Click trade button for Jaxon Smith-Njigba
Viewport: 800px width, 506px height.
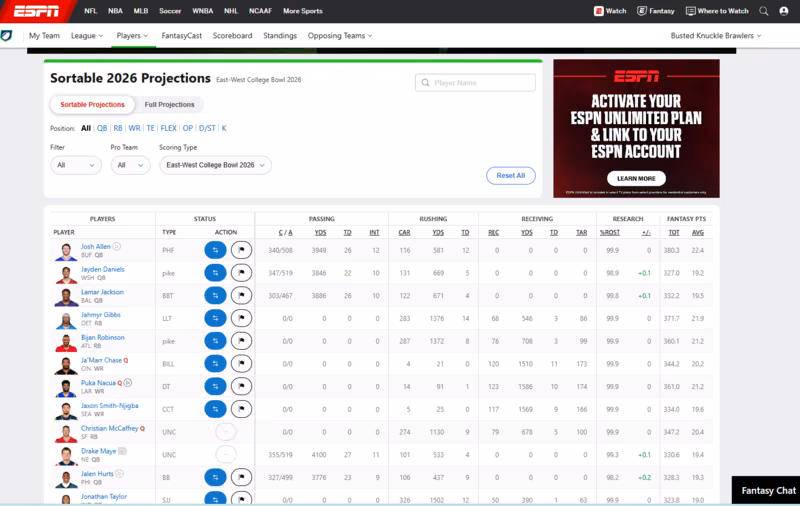[215, 409]
